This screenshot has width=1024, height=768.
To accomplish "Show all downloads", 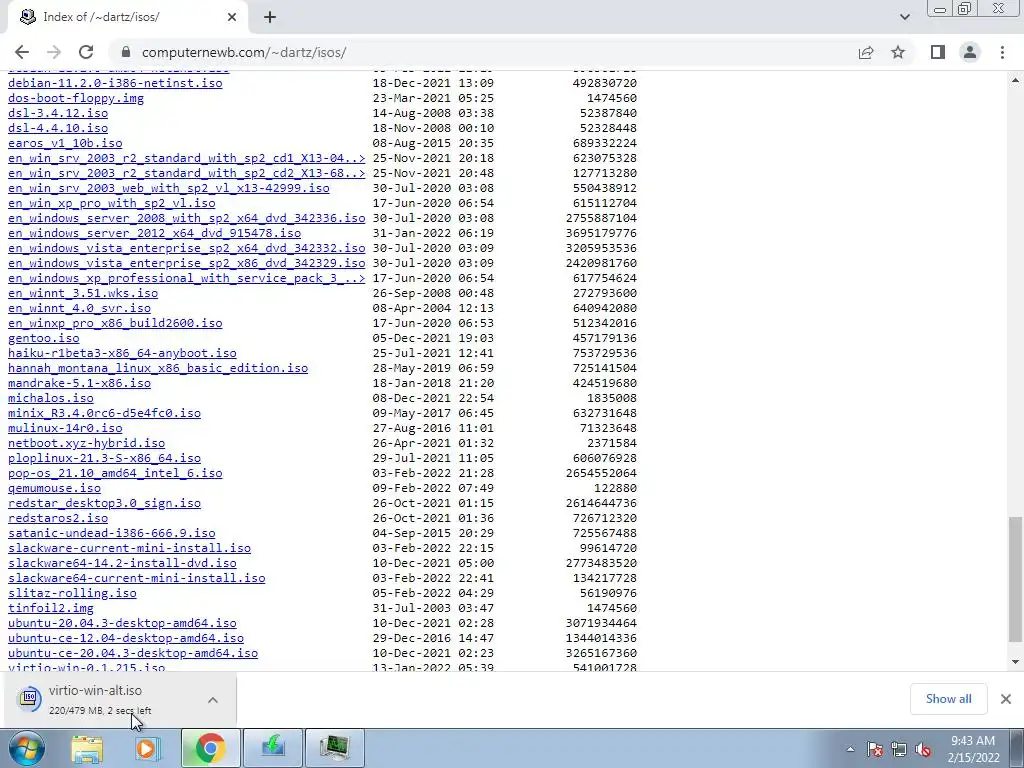I will (x=948, y=699).
